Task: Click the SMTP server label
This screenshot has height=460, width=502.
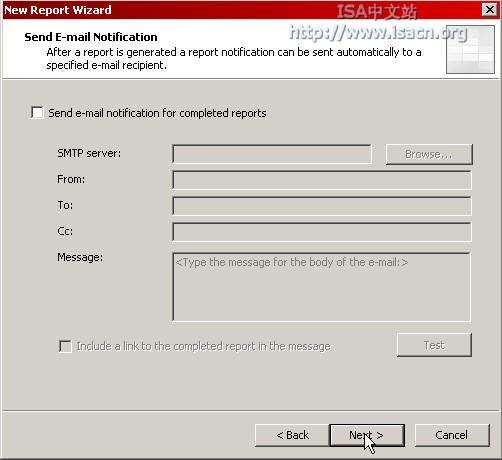Action: click(x=89, y=153)
